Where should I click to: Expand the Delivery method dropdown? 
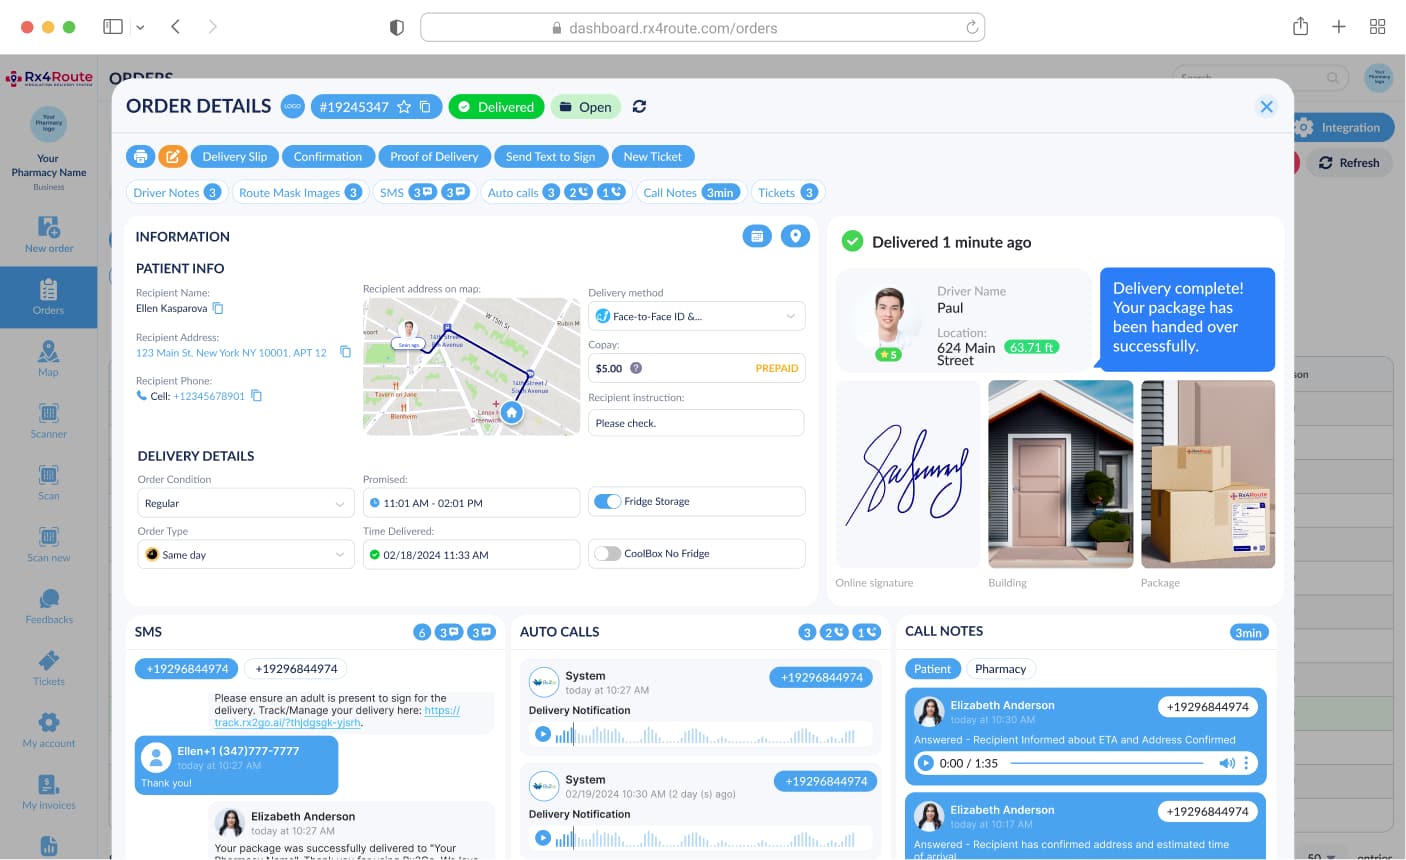point(790,316)
